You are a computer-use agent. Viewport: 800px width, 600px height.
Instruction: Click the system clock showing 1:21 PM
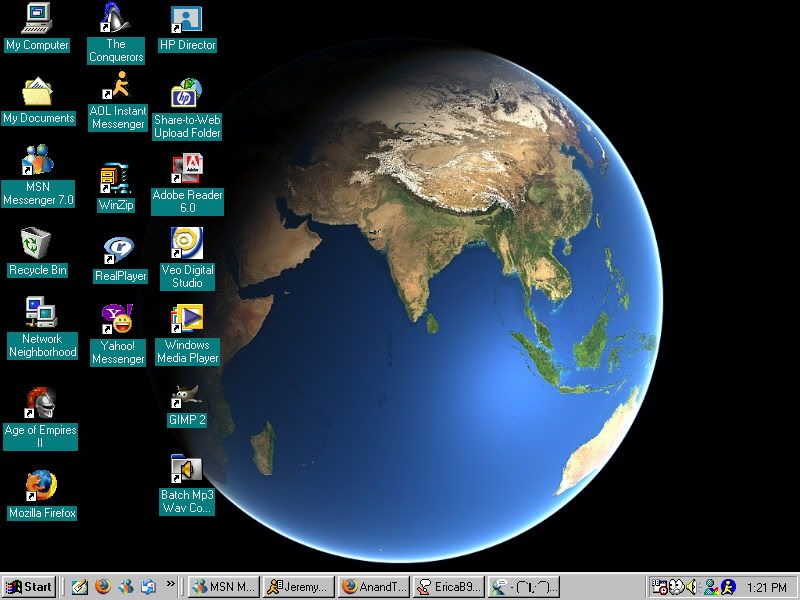click(x=767, y=587)
